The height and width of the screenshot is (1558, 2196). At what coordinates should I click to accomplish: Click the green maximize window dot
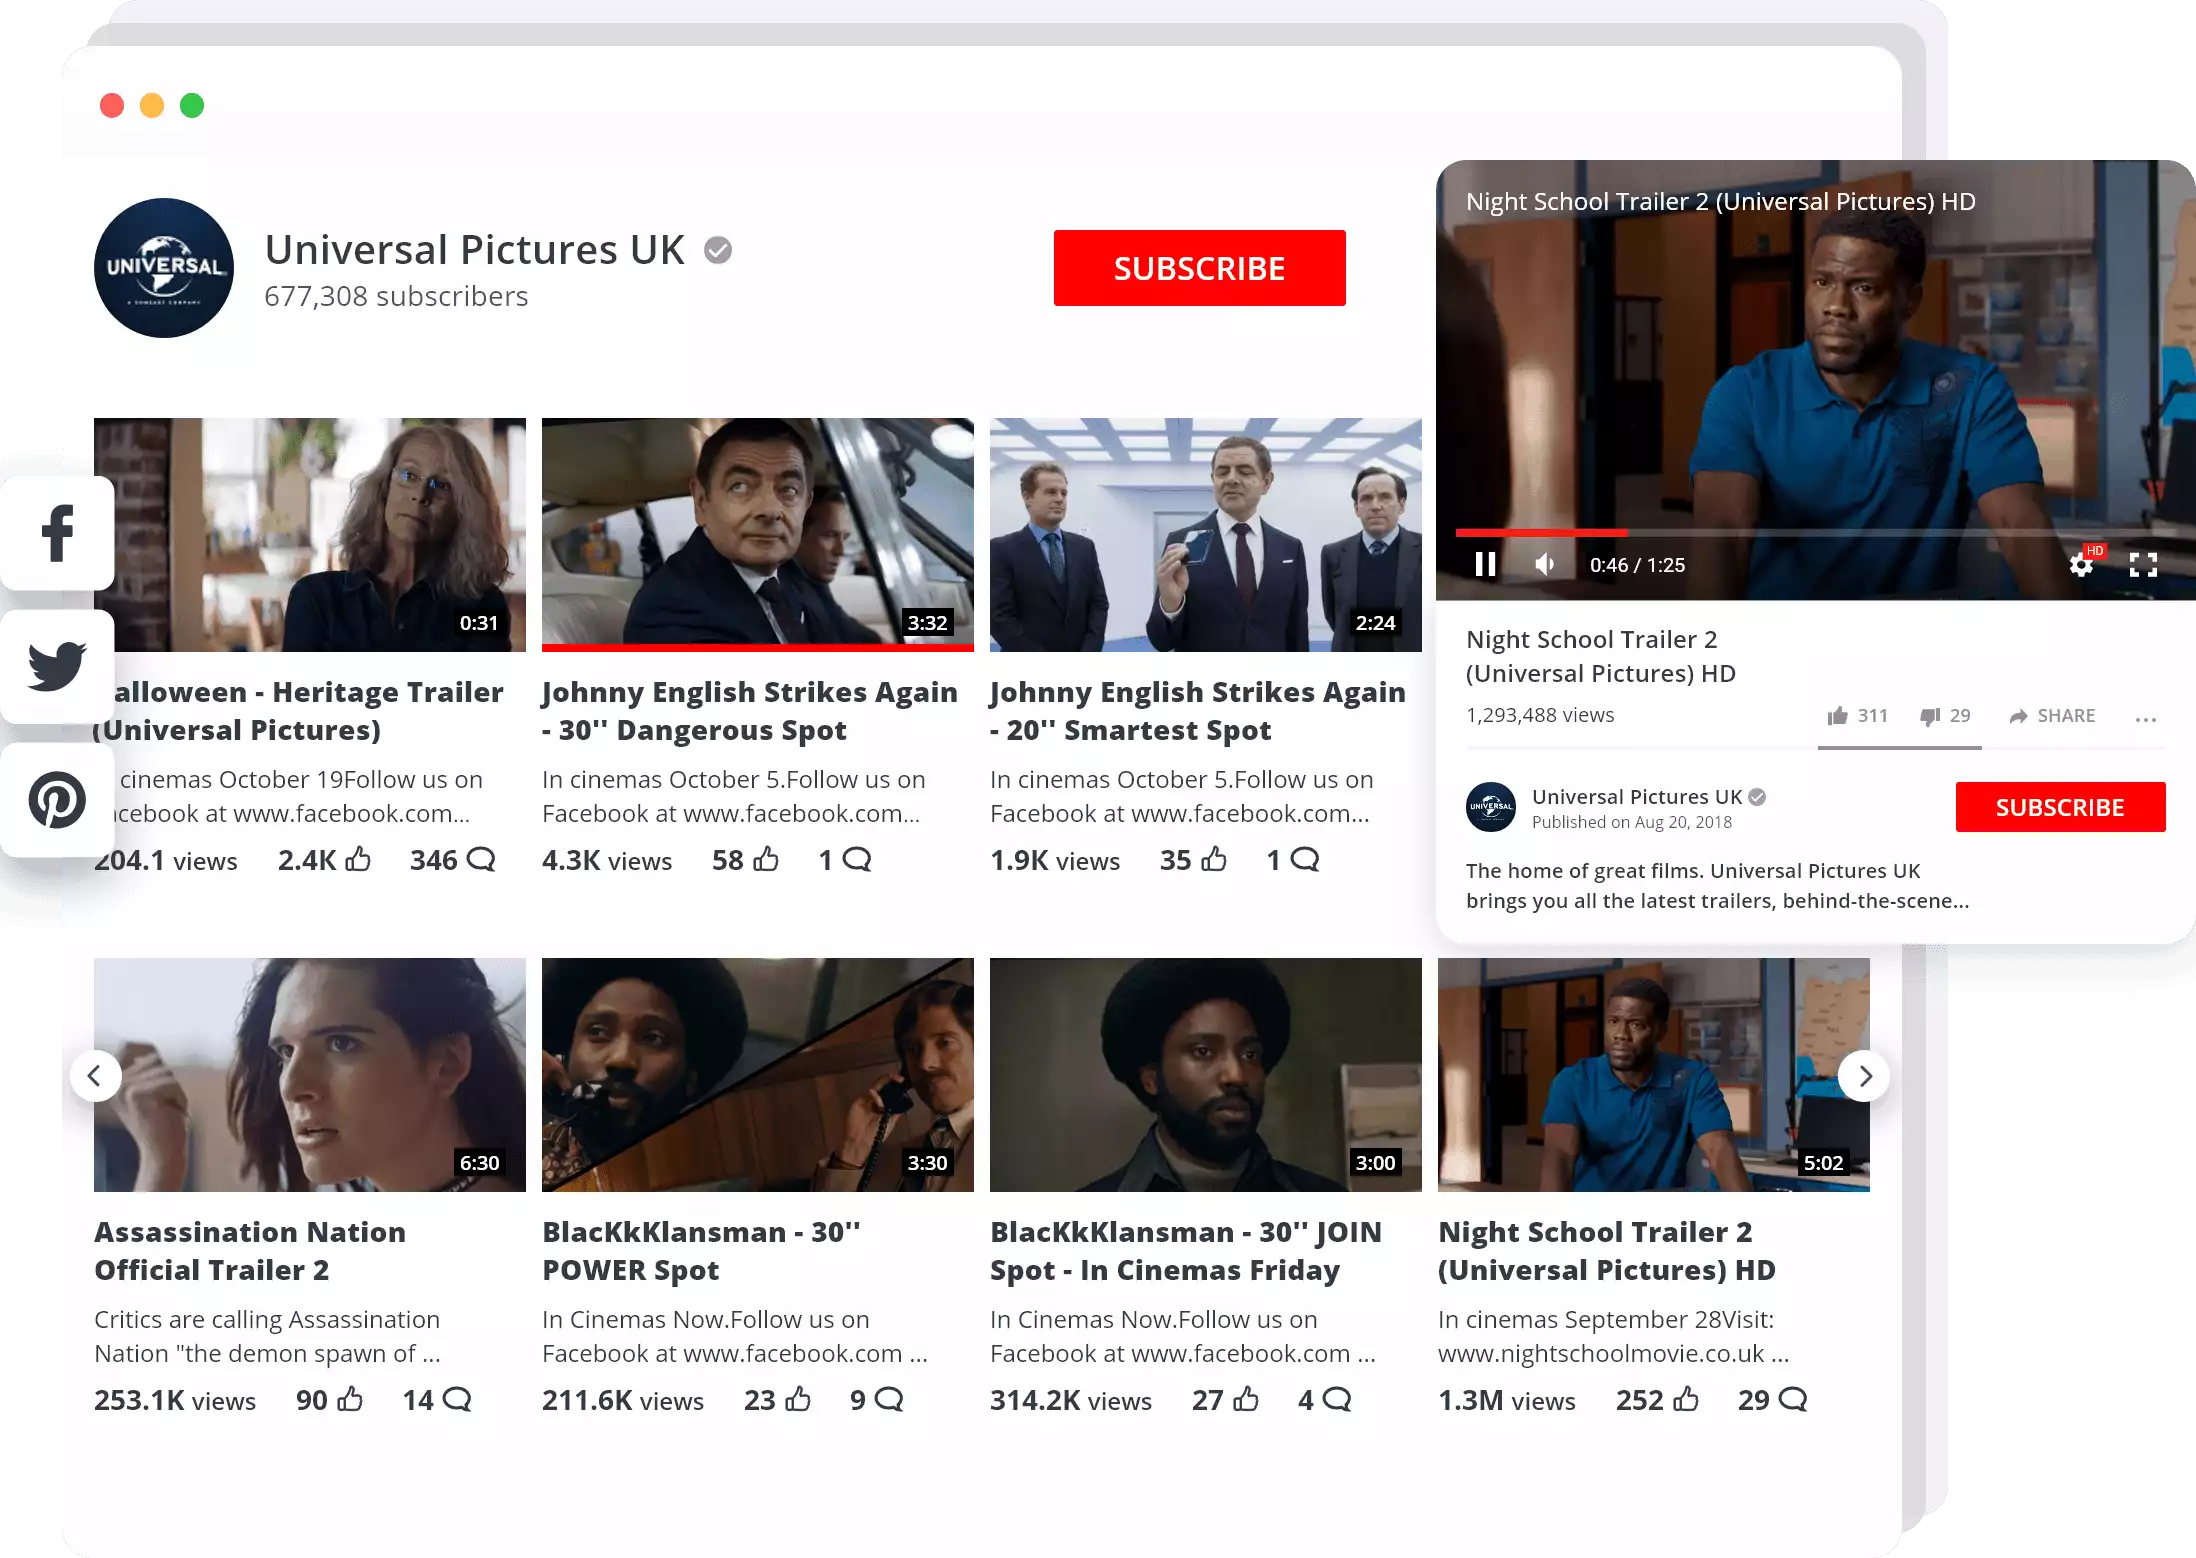click(x=192, y=105)
